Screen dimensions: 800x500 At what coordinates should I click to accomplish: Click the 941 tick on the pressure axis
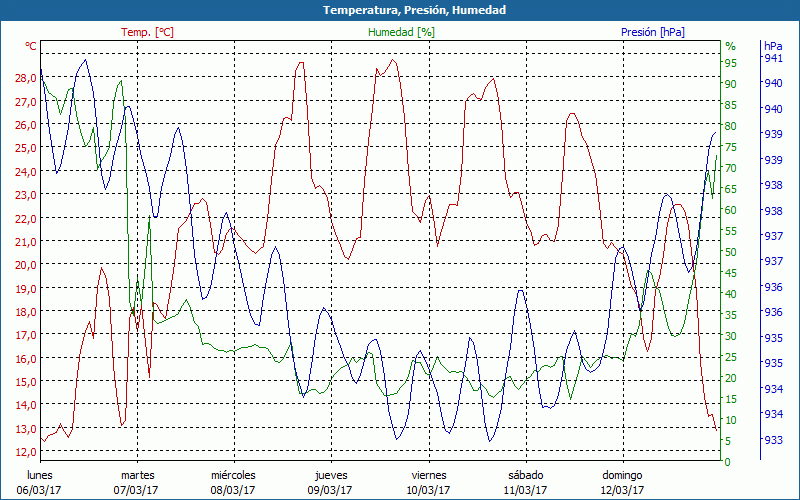point(773,58)
